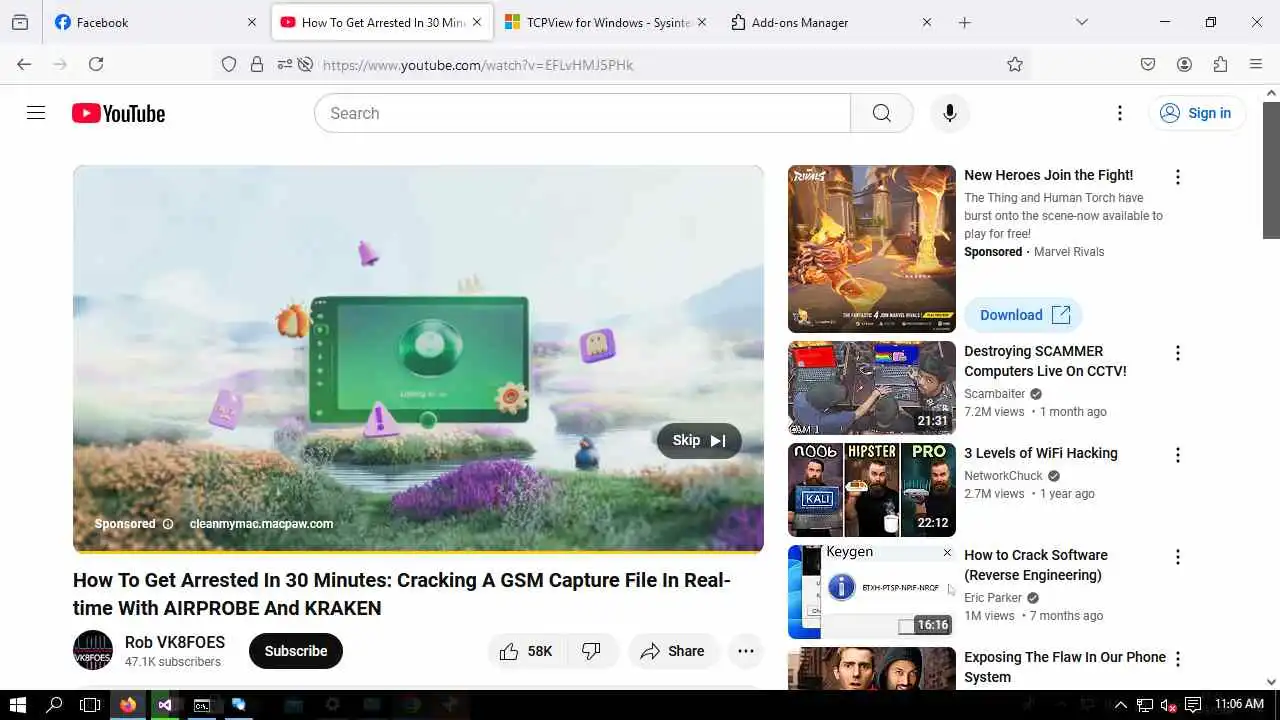Image resolution: width=1280 pixels, height=720 pixels.
Task: Dislike the video with thumbs down
Action: click(592, 651)
